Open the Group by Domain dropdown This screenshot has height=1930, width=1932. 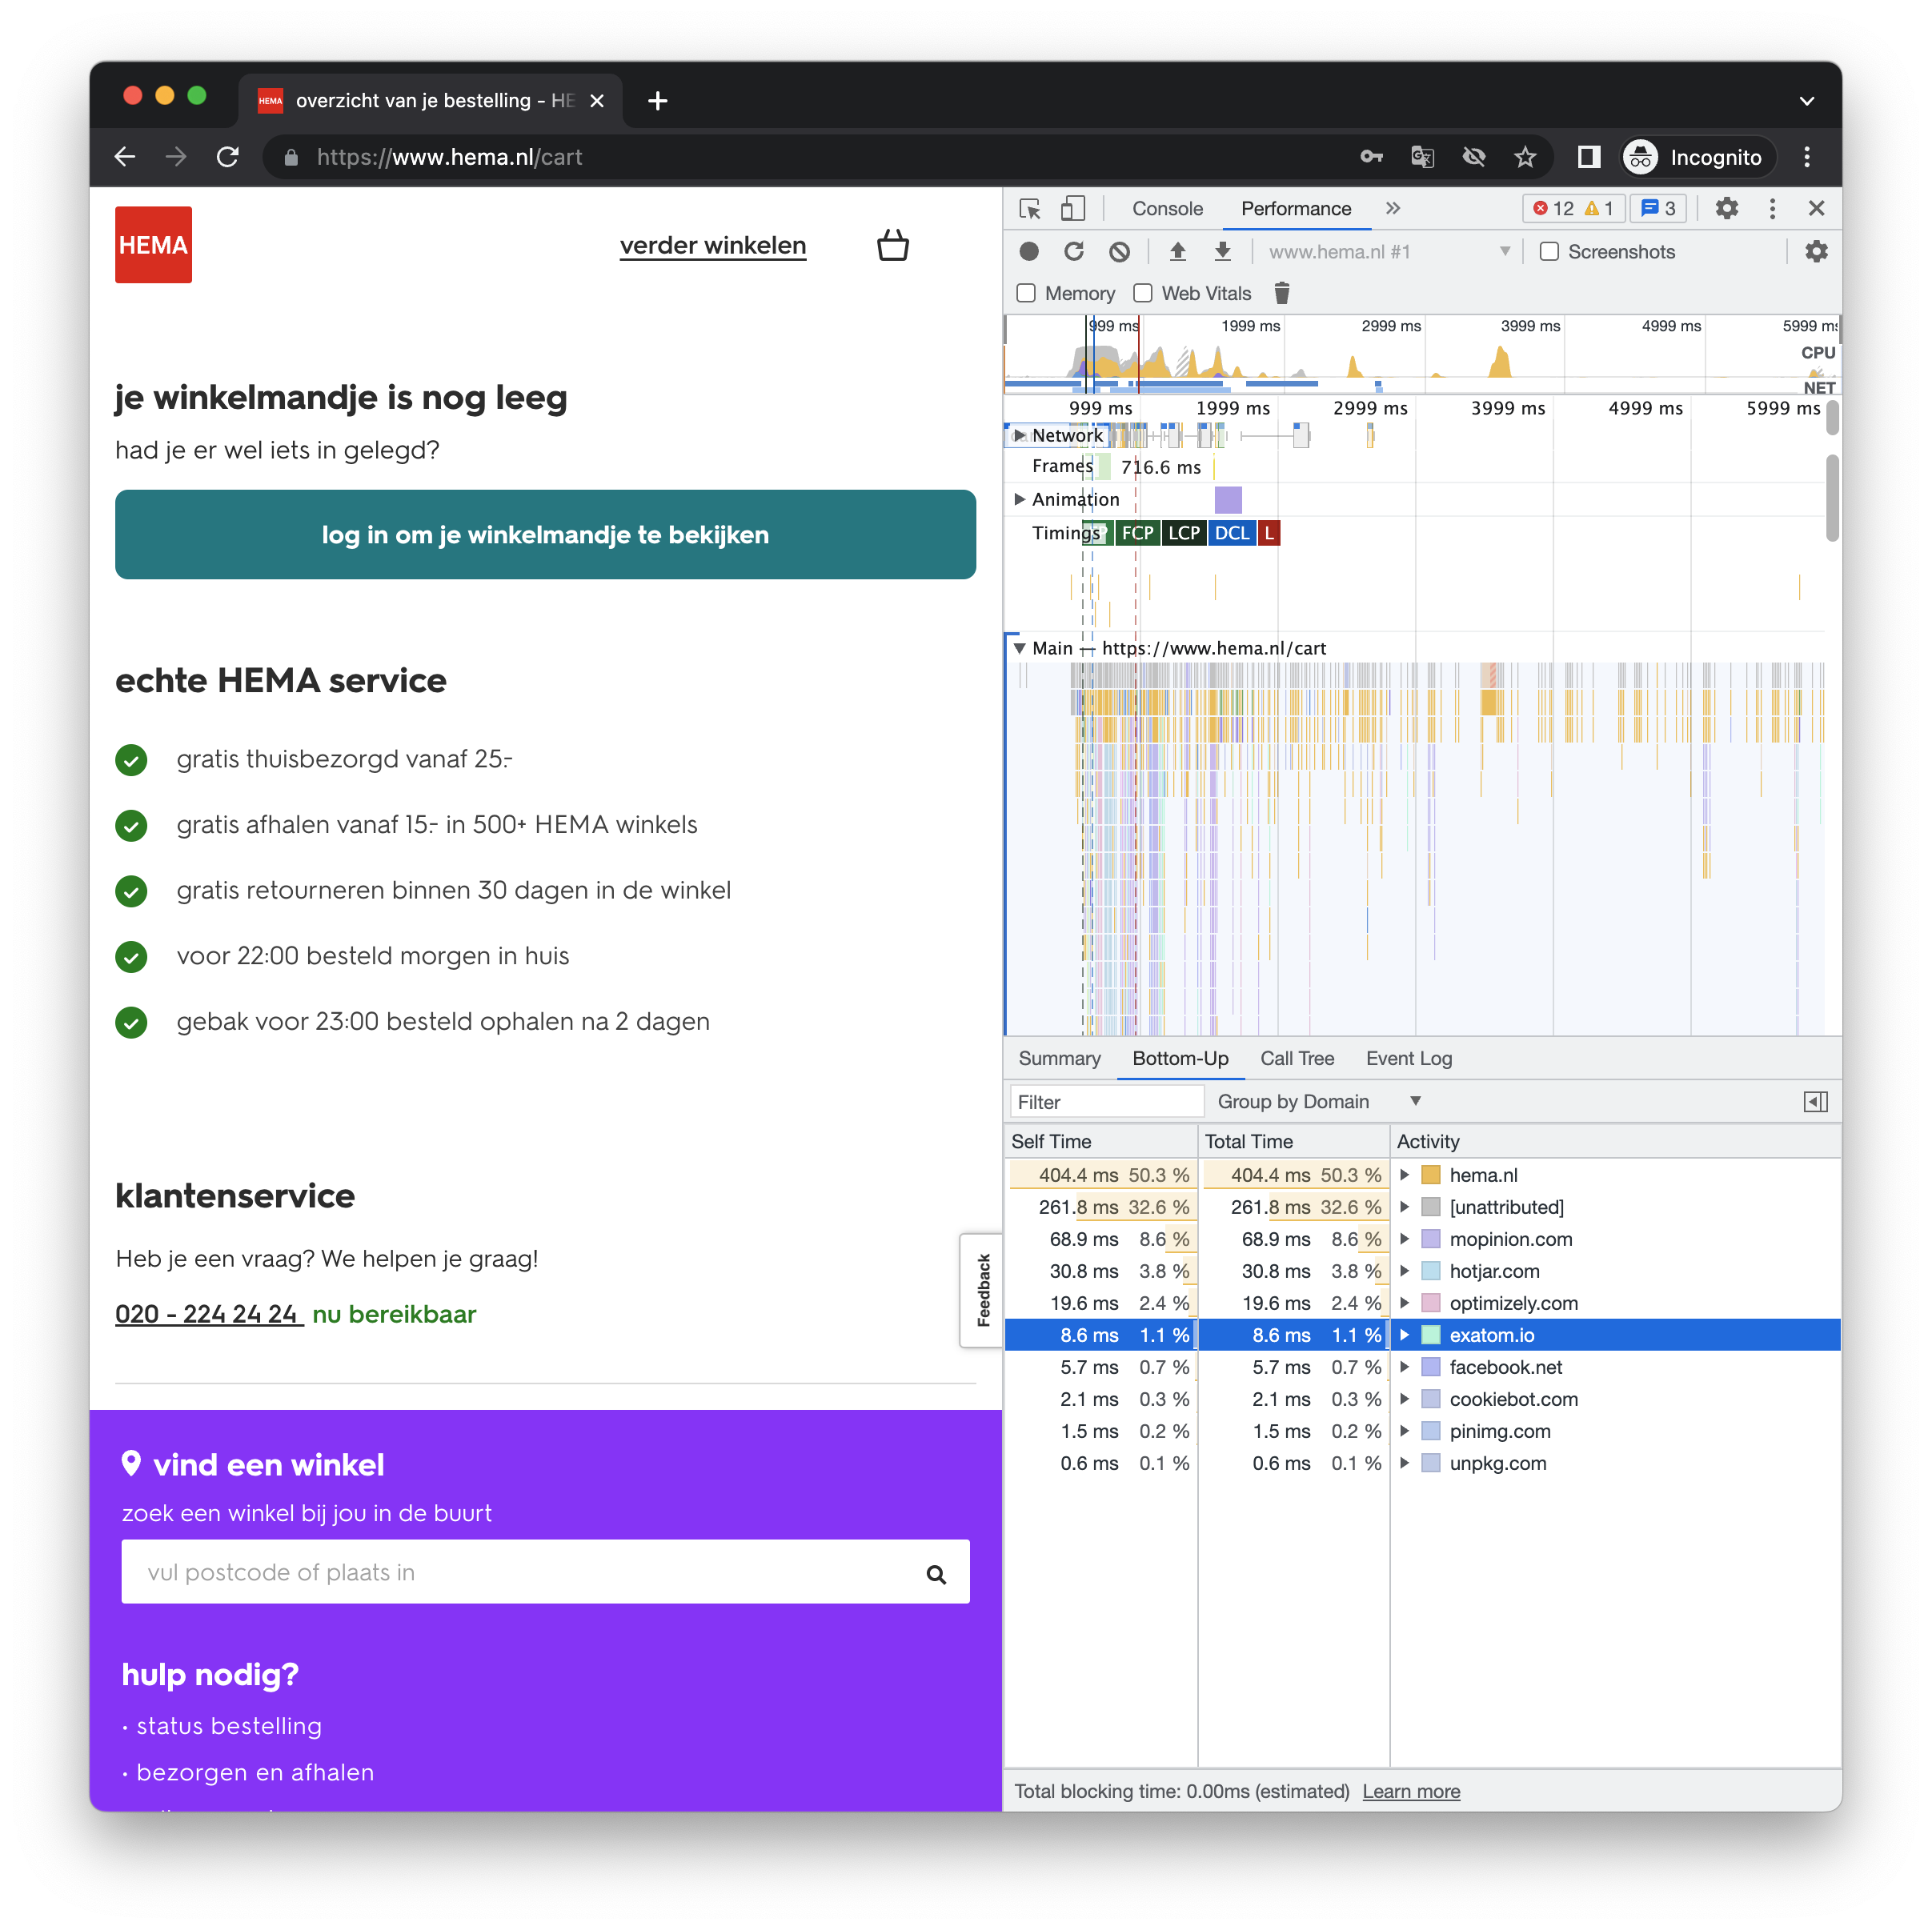(1319, 1102)
